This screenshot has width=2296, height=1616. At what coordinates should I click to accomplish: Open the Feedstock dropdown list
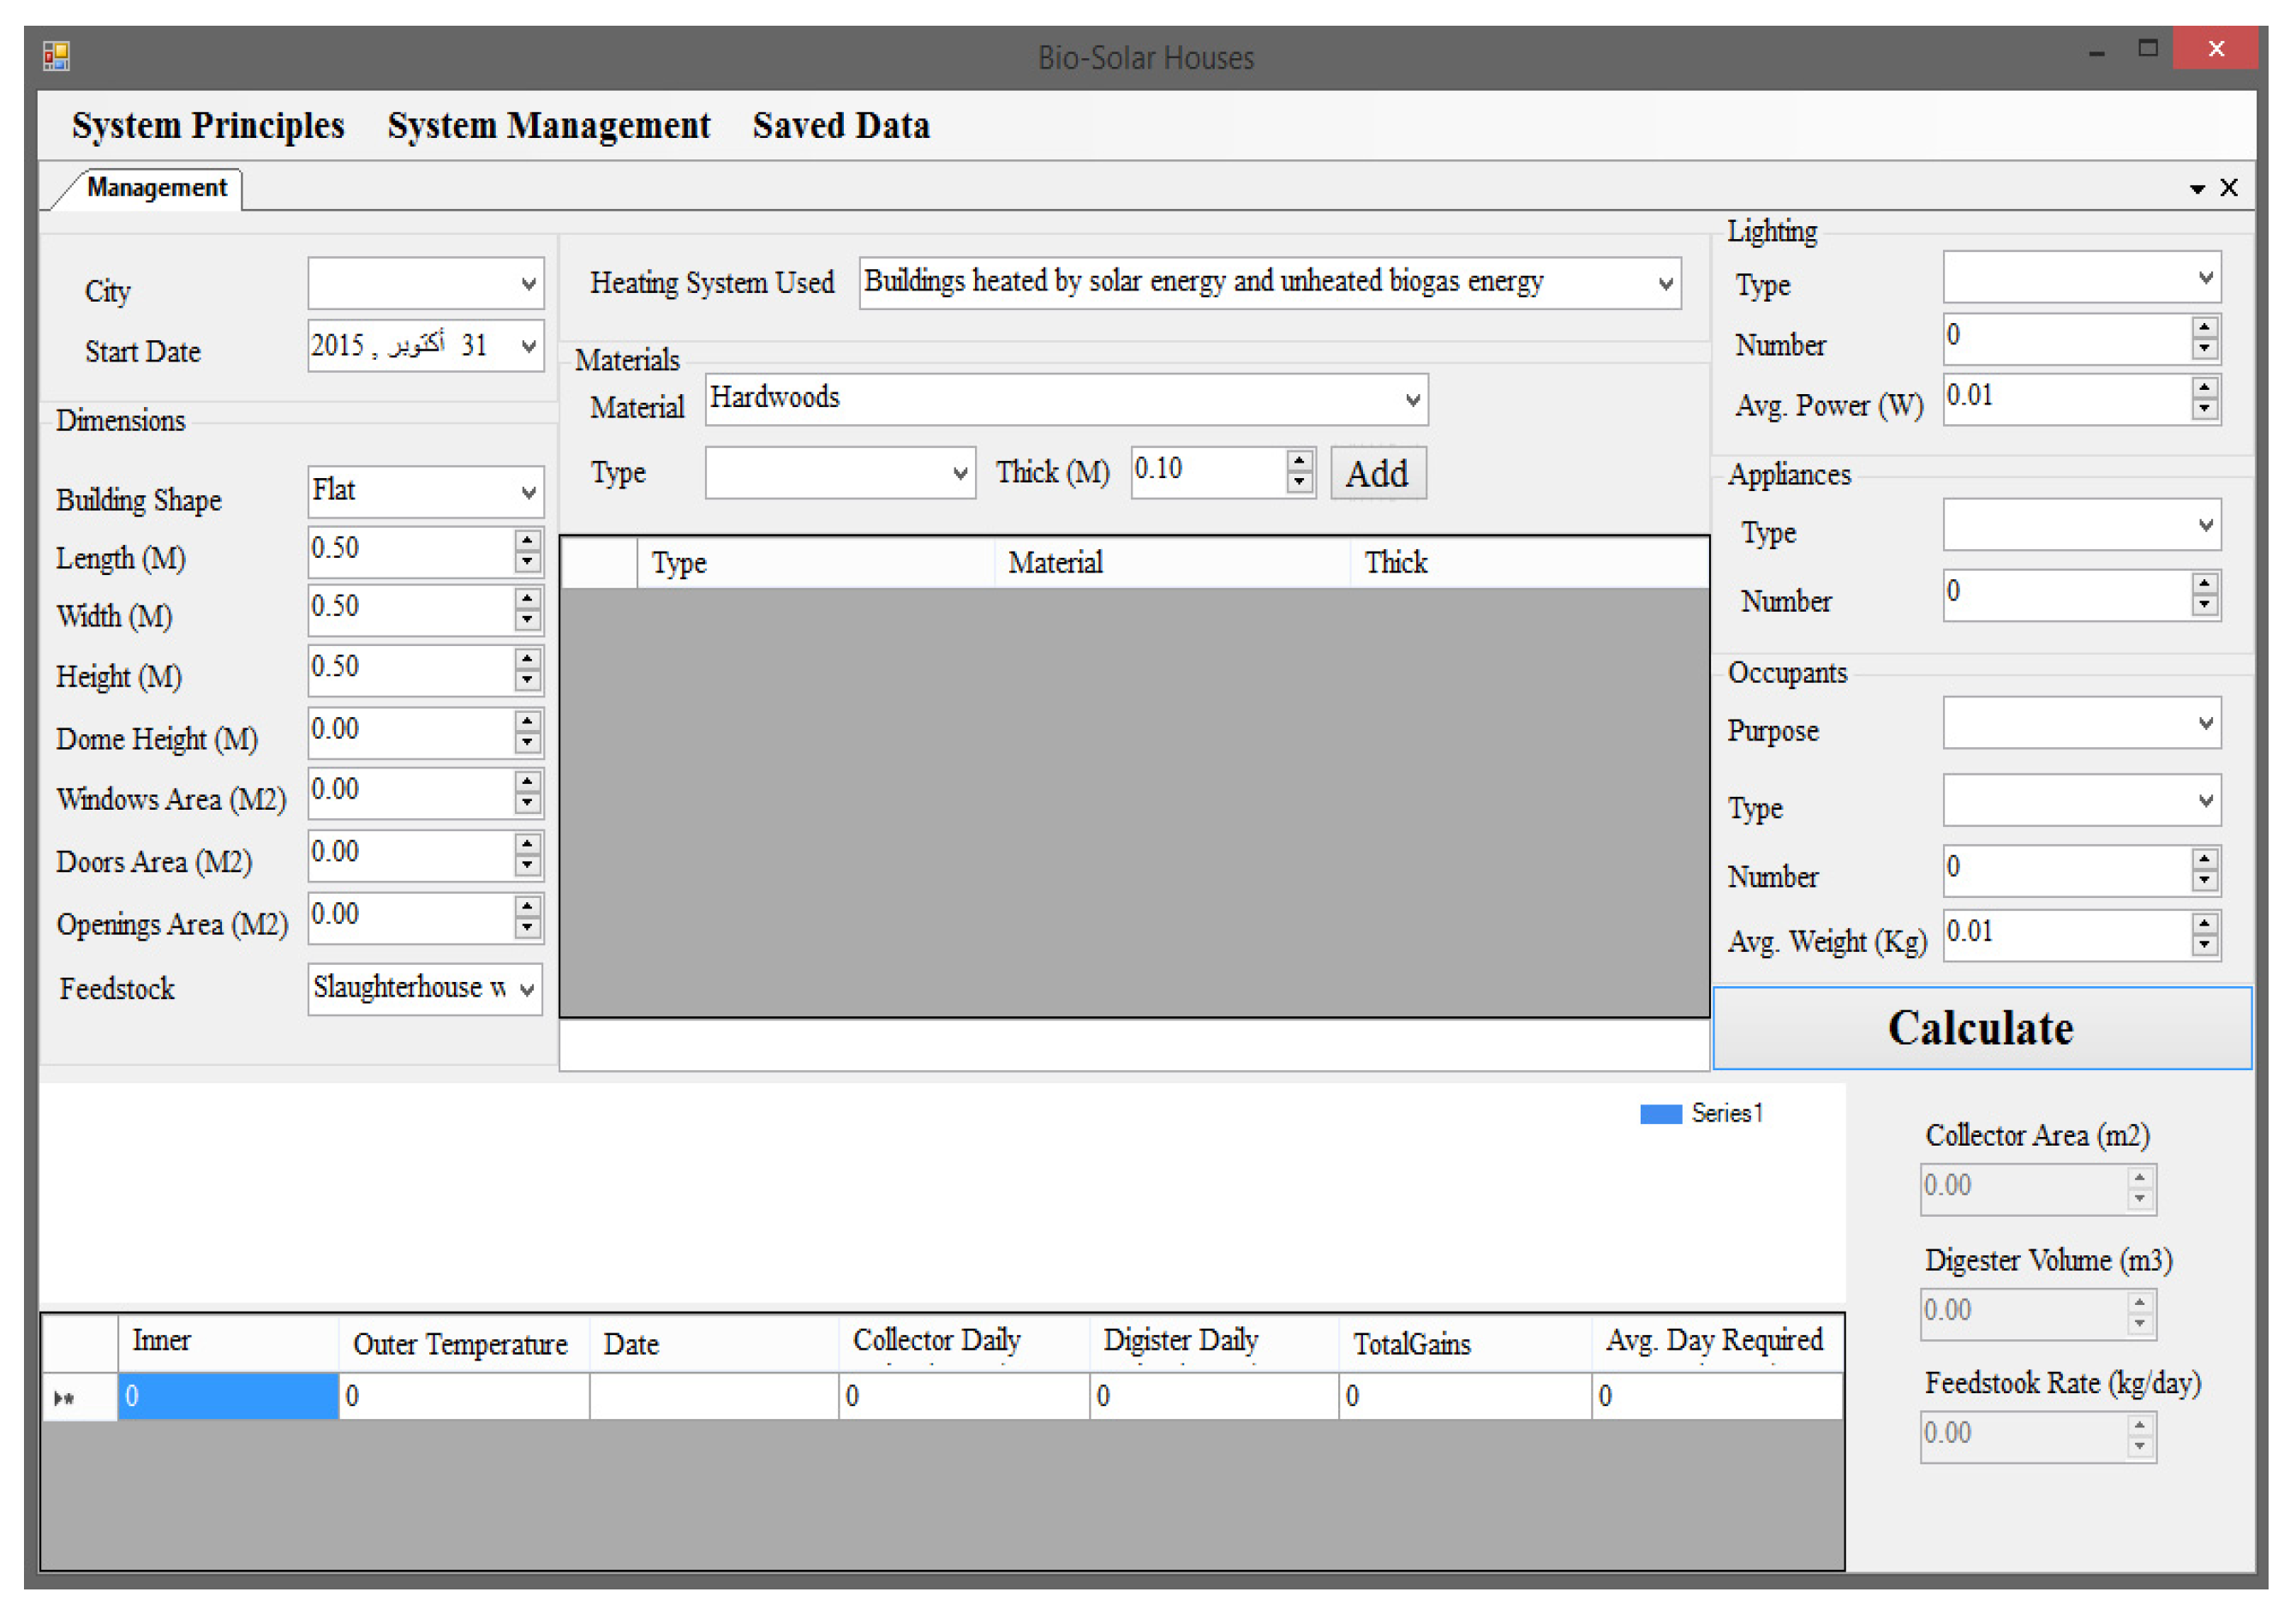coord(528,990)
